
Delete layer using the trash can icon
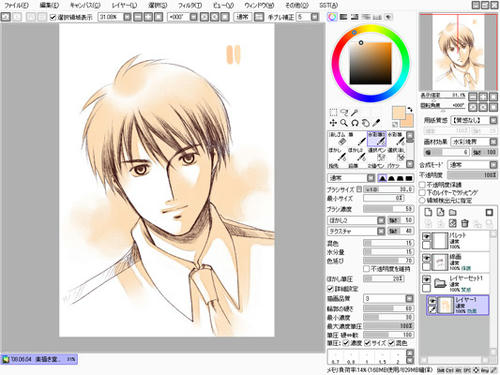click(465, 223)
